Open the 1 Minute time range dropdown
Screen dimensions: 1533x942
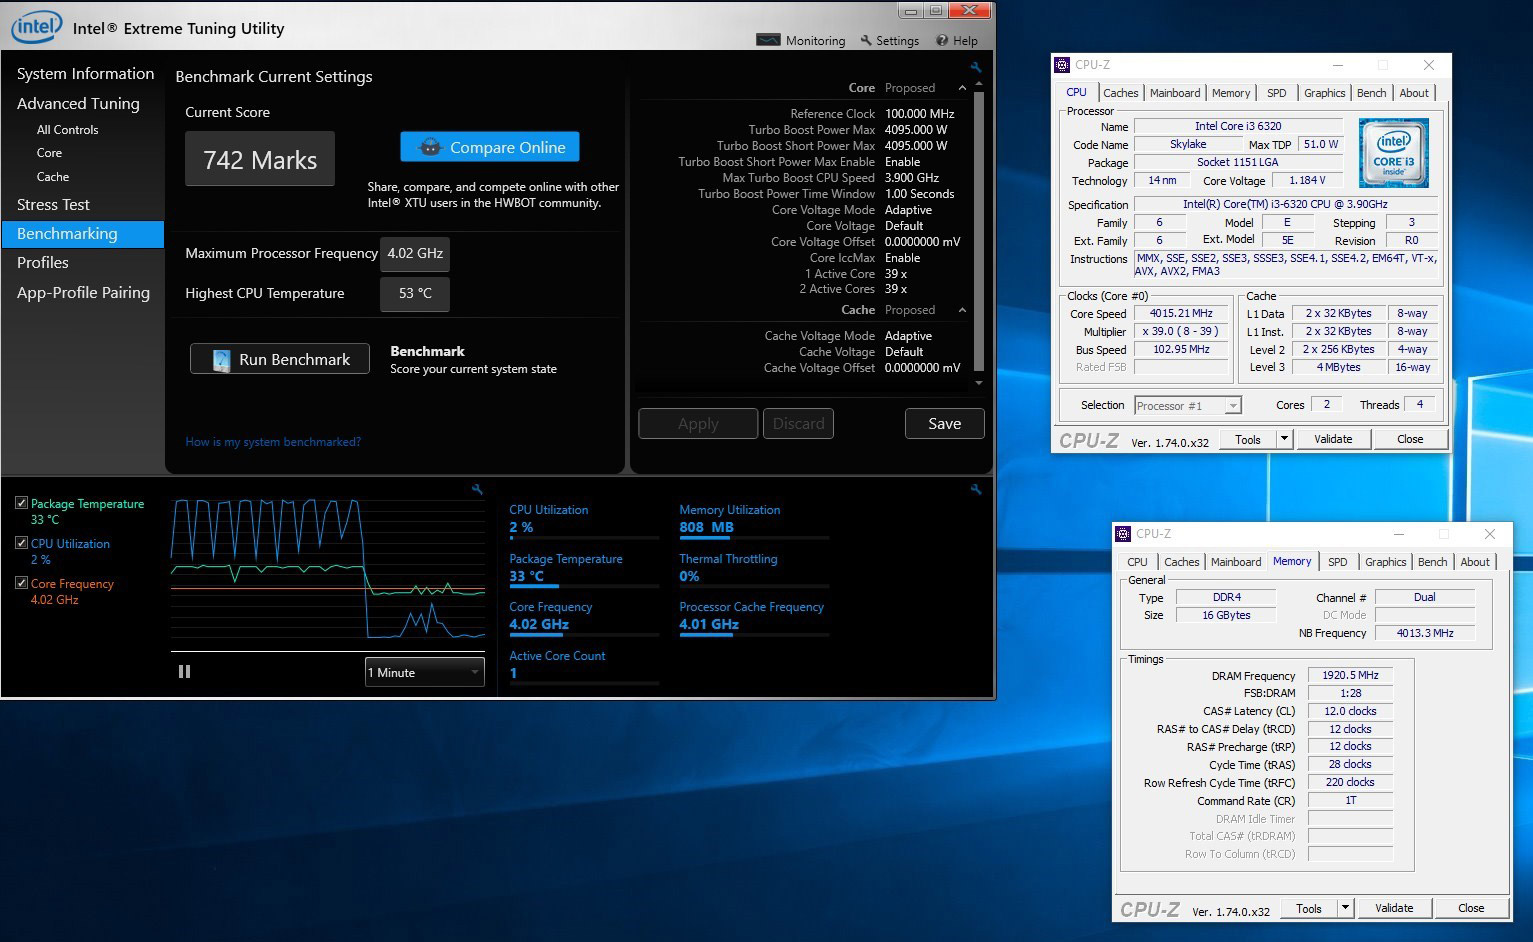point(424,672)
